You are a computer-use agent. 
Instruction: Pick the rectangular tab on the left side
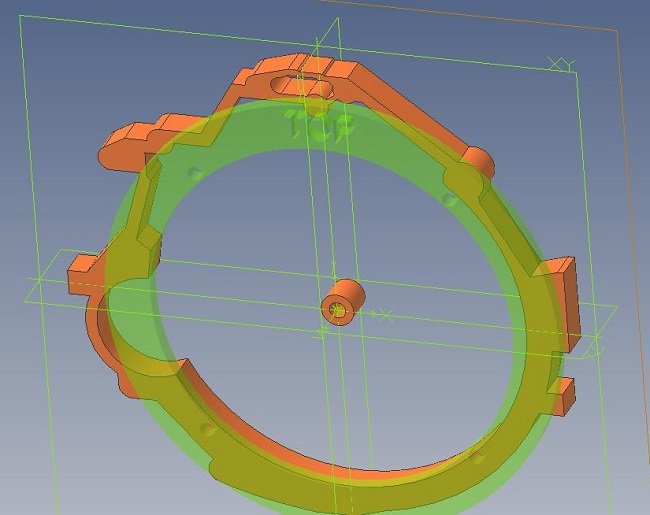pyautogui.click(x=82, y=276)
